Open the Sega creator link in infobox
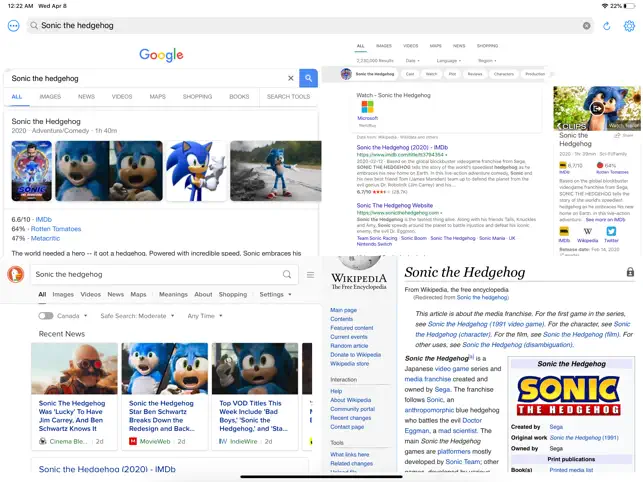This screenshot has height=482, width=643. point(556,427)
